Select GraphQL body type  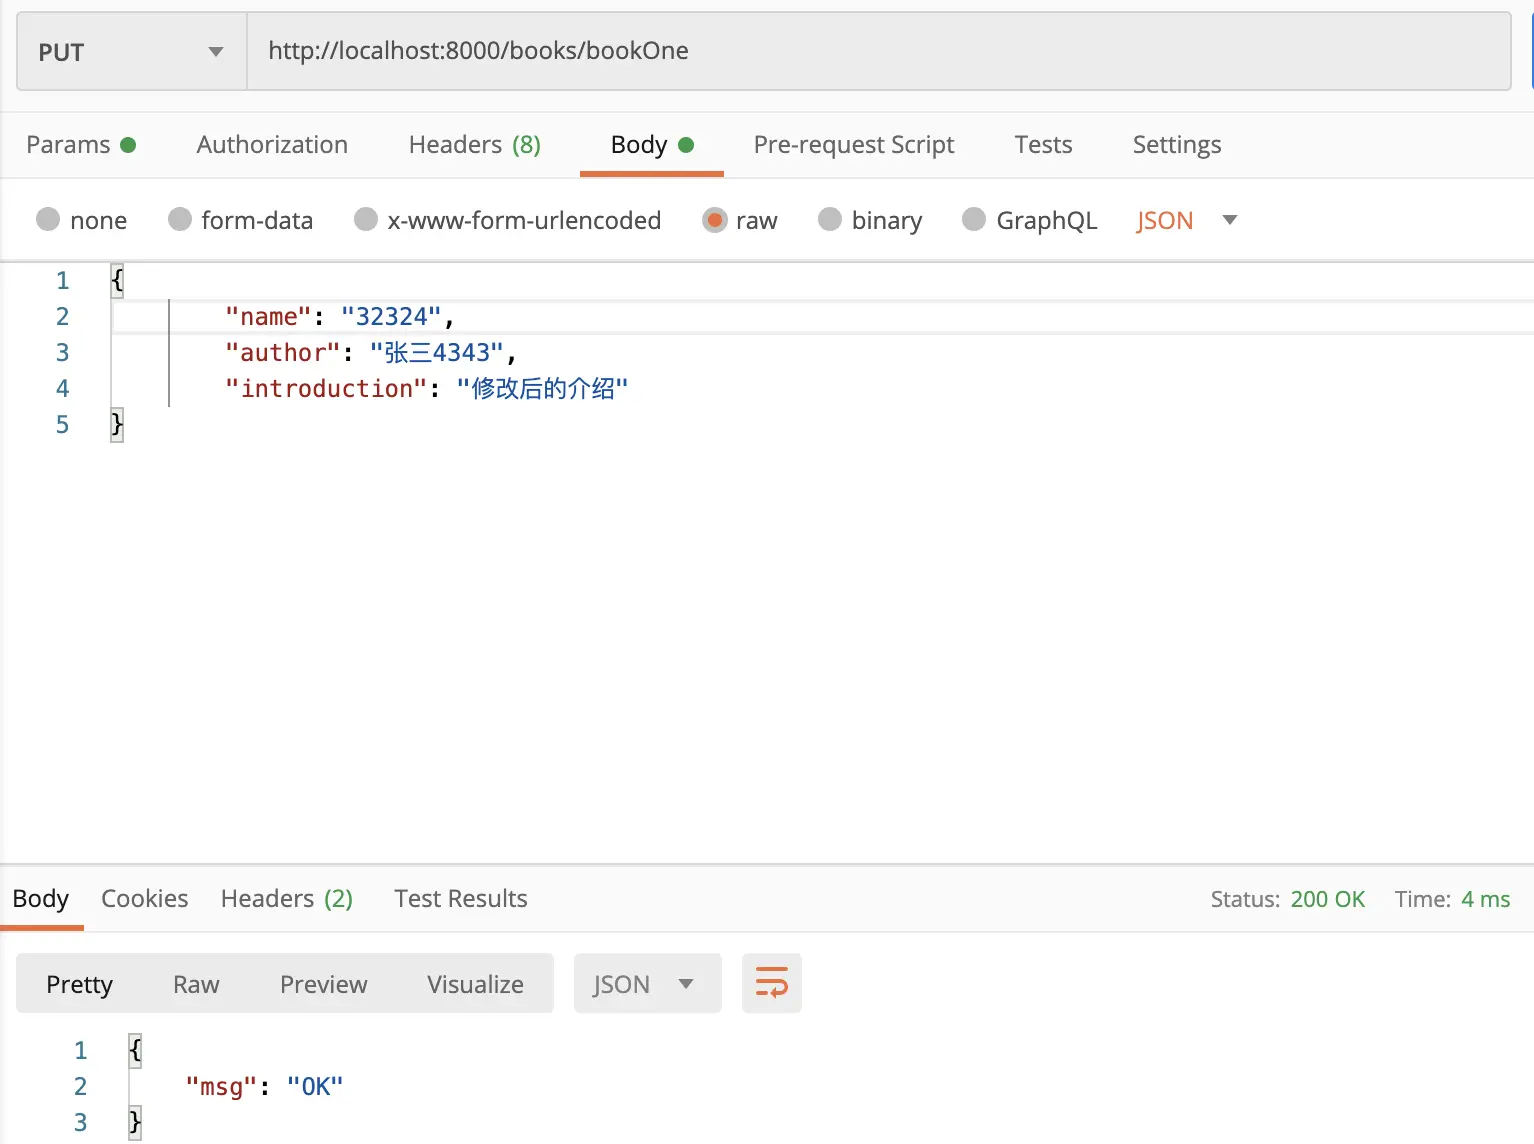[x=974, y=220]
